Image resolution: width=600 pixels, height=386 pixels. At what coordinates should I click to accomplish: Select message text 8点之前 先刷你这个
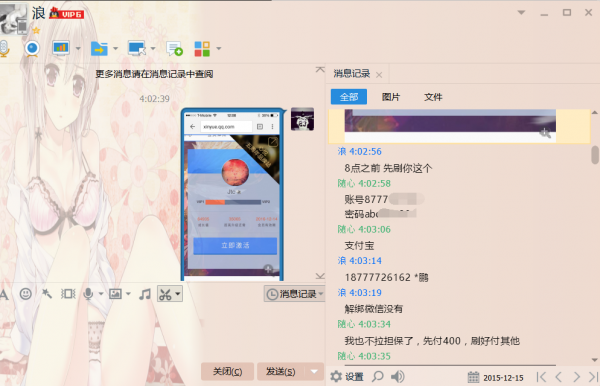point(388,168)
